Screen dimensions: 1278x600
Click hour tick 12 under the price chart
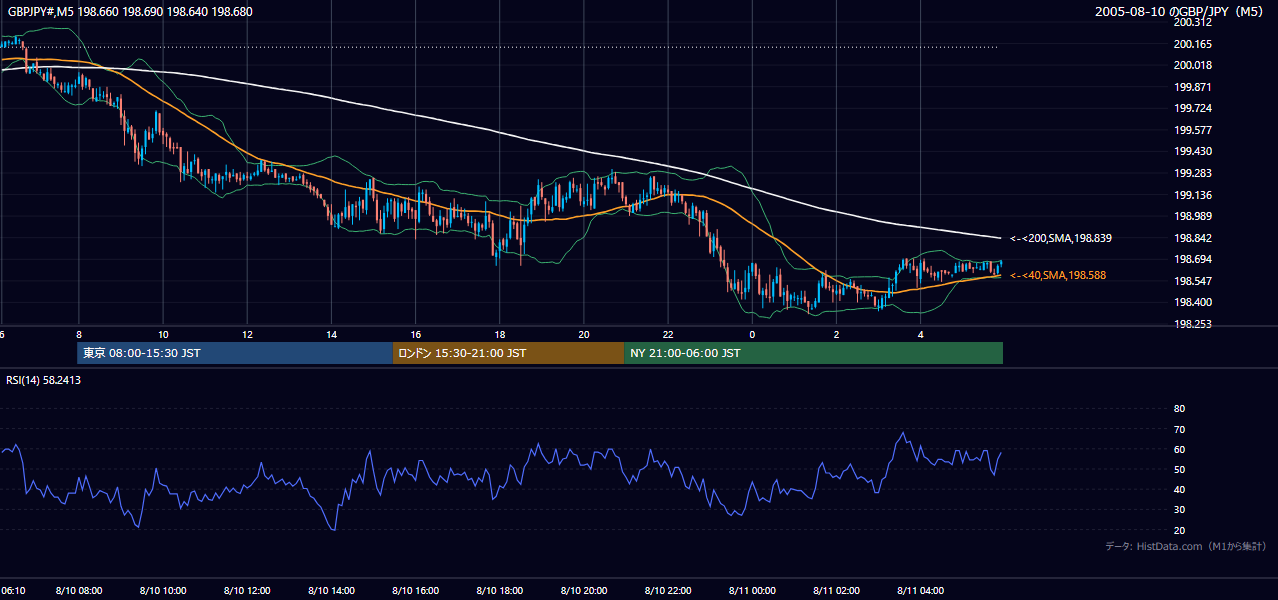click(x=247, y=335)
